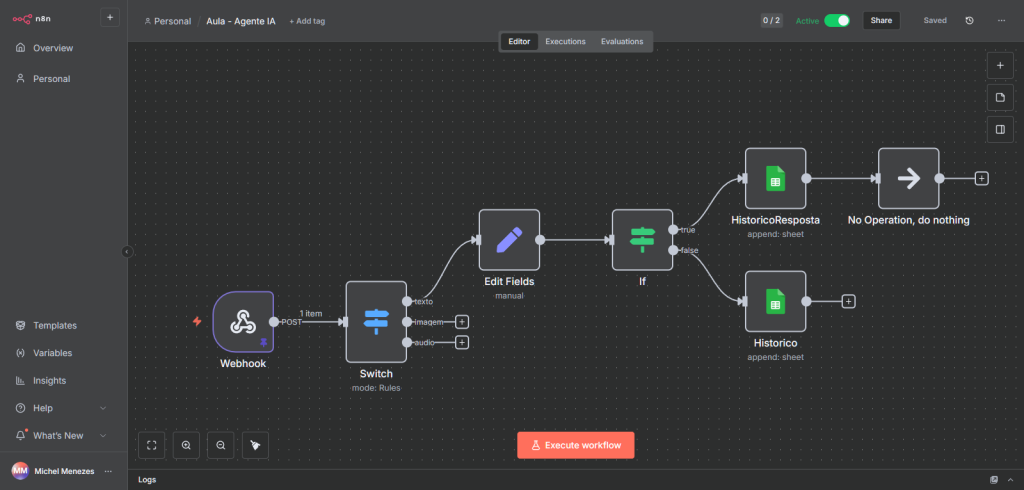
Task: Switch to the Executions tab
Action: pos(565,41)
